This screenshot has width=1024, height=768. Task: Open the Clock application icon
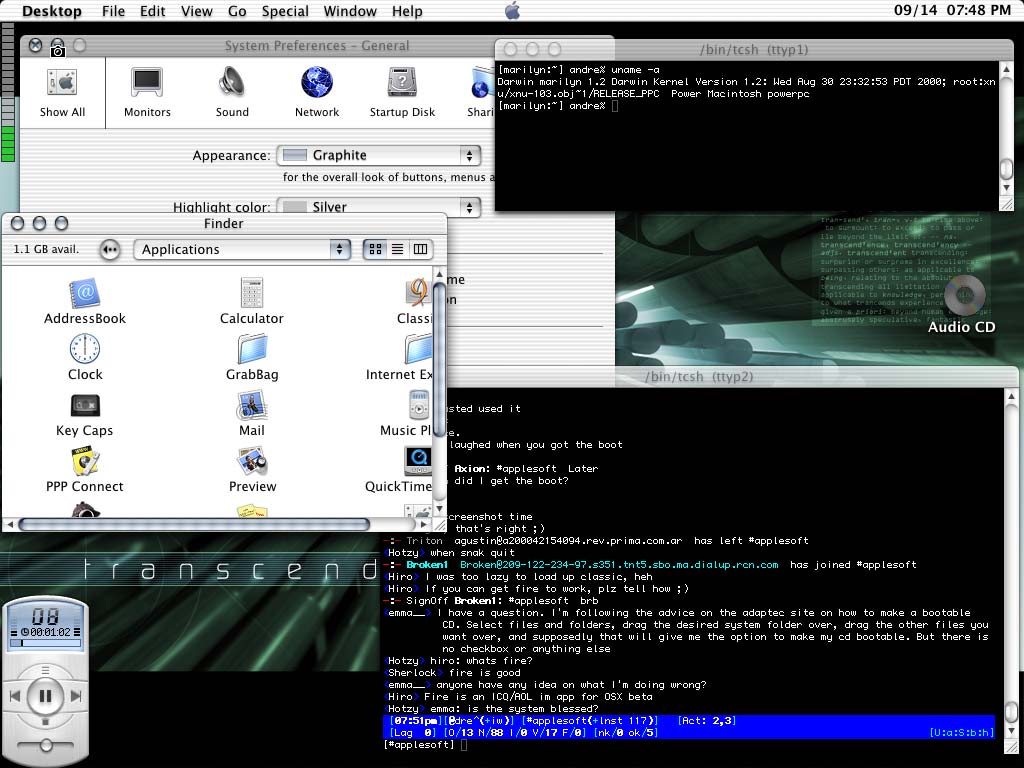coord(85,349)
